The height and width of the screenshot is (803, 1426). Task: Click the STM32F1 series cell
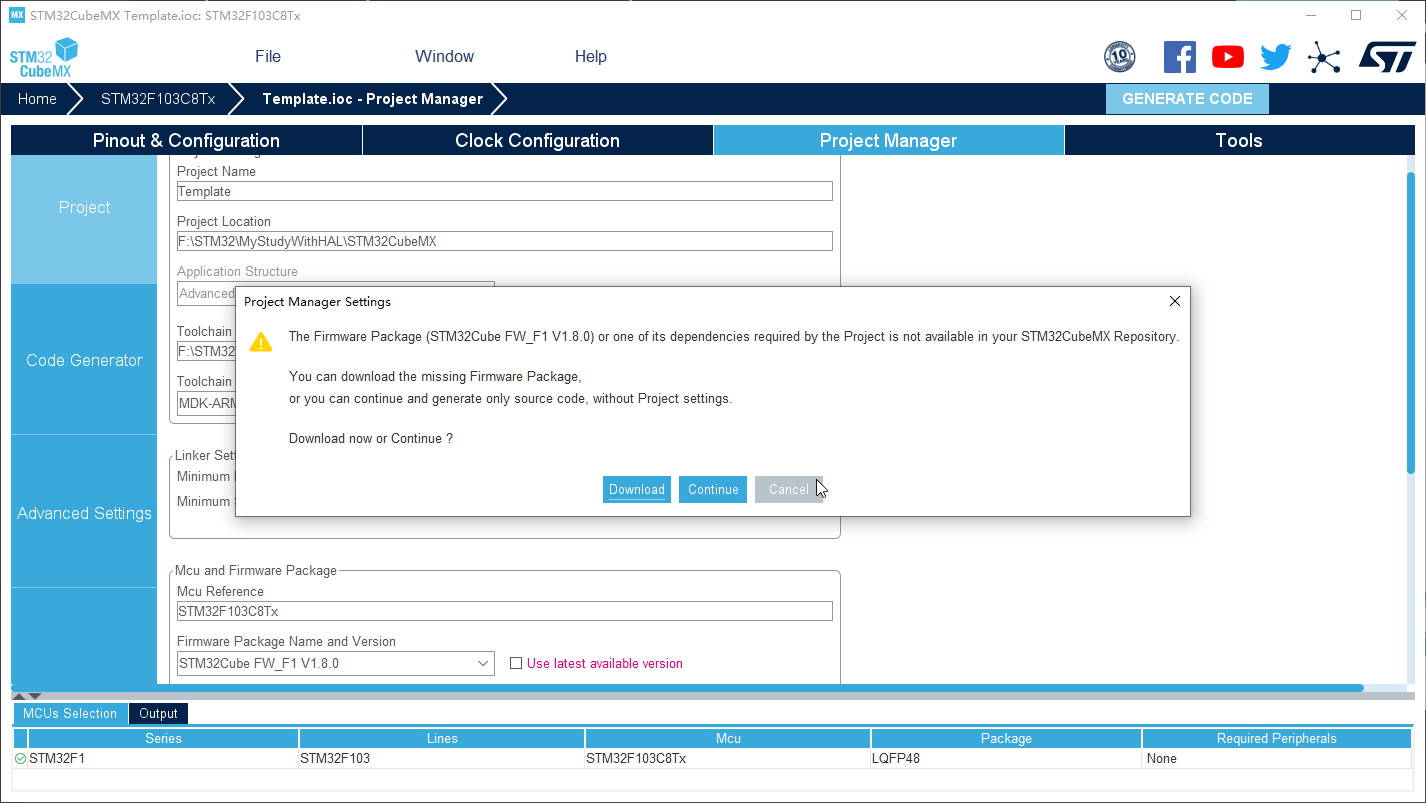(x=163, y=759)
